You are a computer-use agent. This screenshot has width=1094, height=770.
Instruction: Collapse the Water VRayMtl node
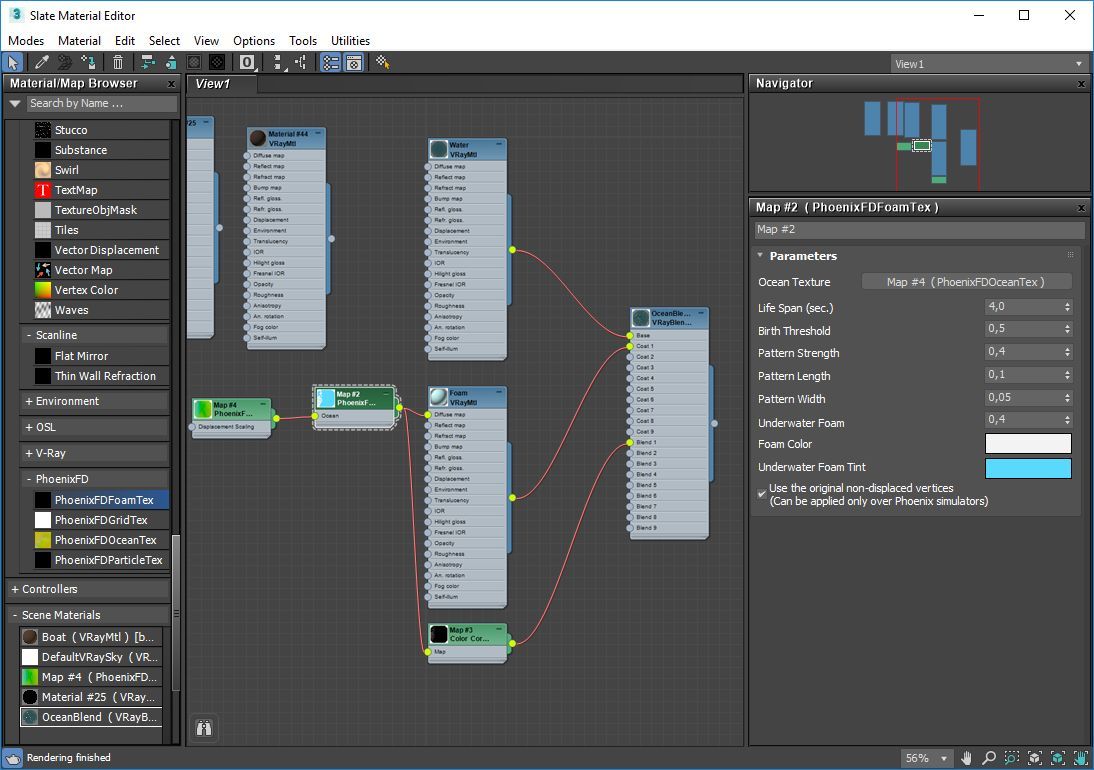[499, 144]
